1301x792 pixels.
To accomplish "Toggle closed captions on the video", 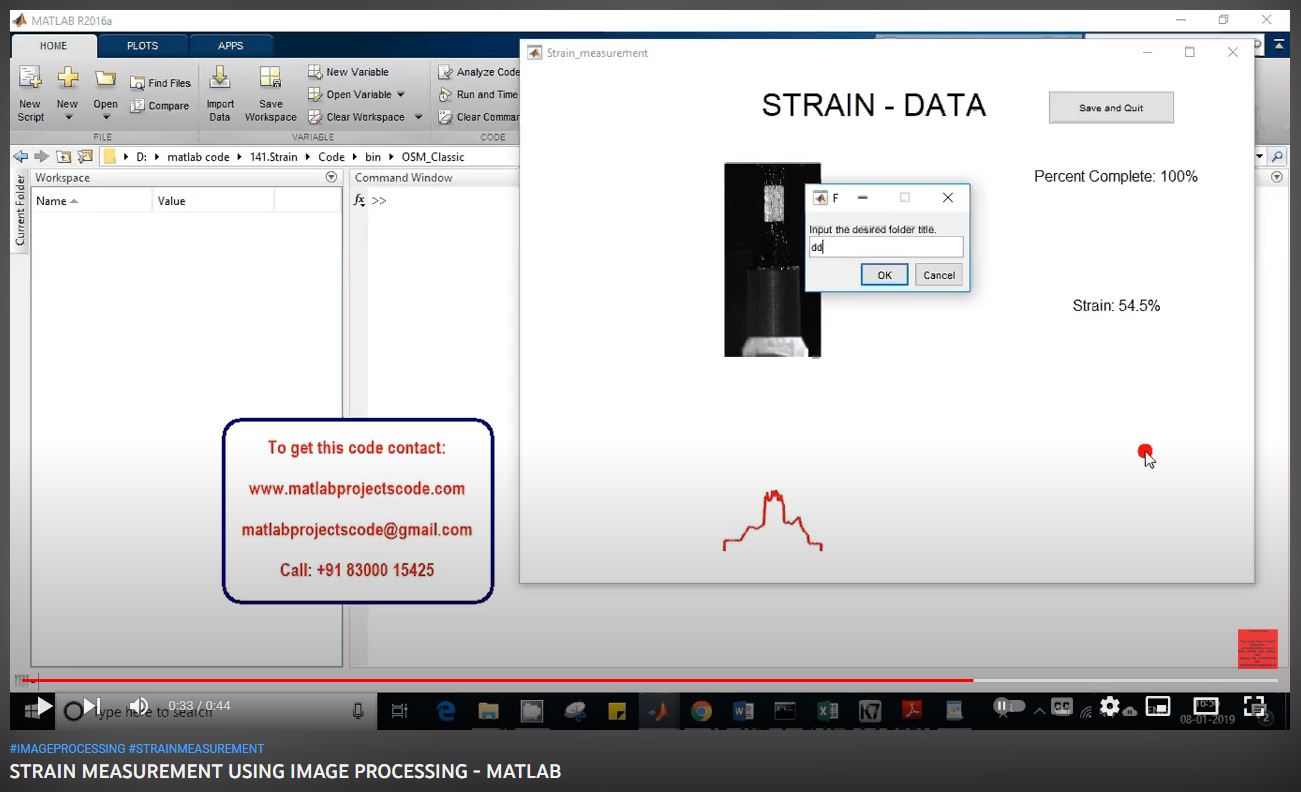I will pos(1061,707).
